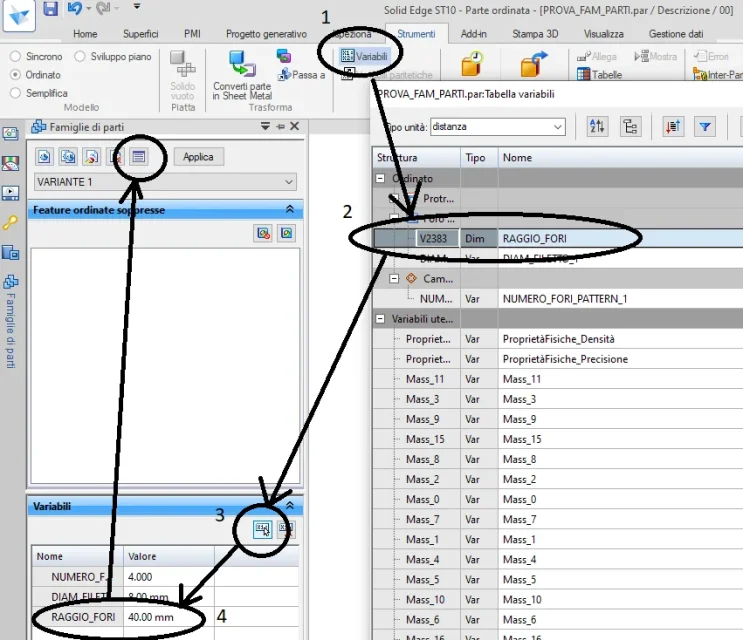743x640 pixels.
Task: Collapse the Feature ordinate soppresse section
Action: pos(290,210)
